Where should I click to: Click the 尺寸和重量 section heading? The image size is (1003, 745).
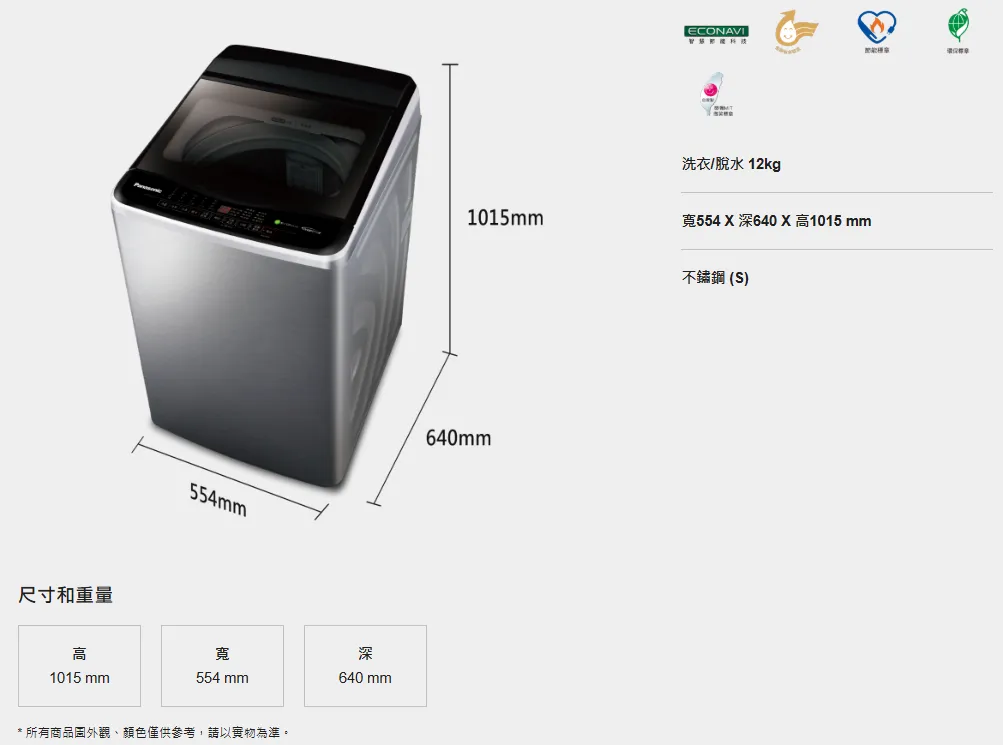coord(66,595)
